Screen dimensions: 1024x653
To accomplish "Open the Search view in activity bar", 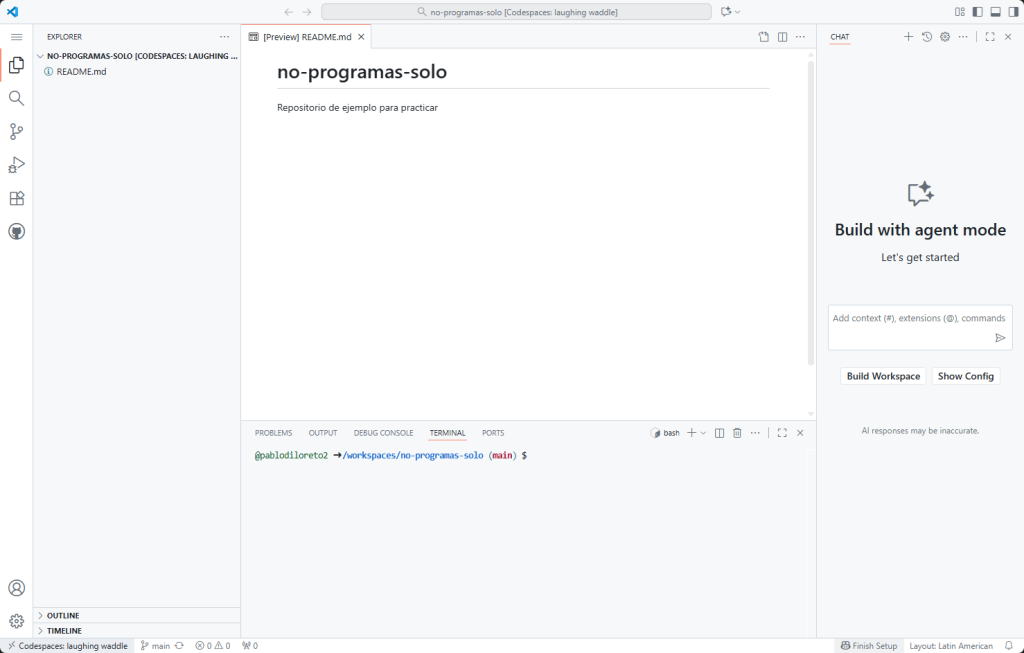I will point(16,98).
